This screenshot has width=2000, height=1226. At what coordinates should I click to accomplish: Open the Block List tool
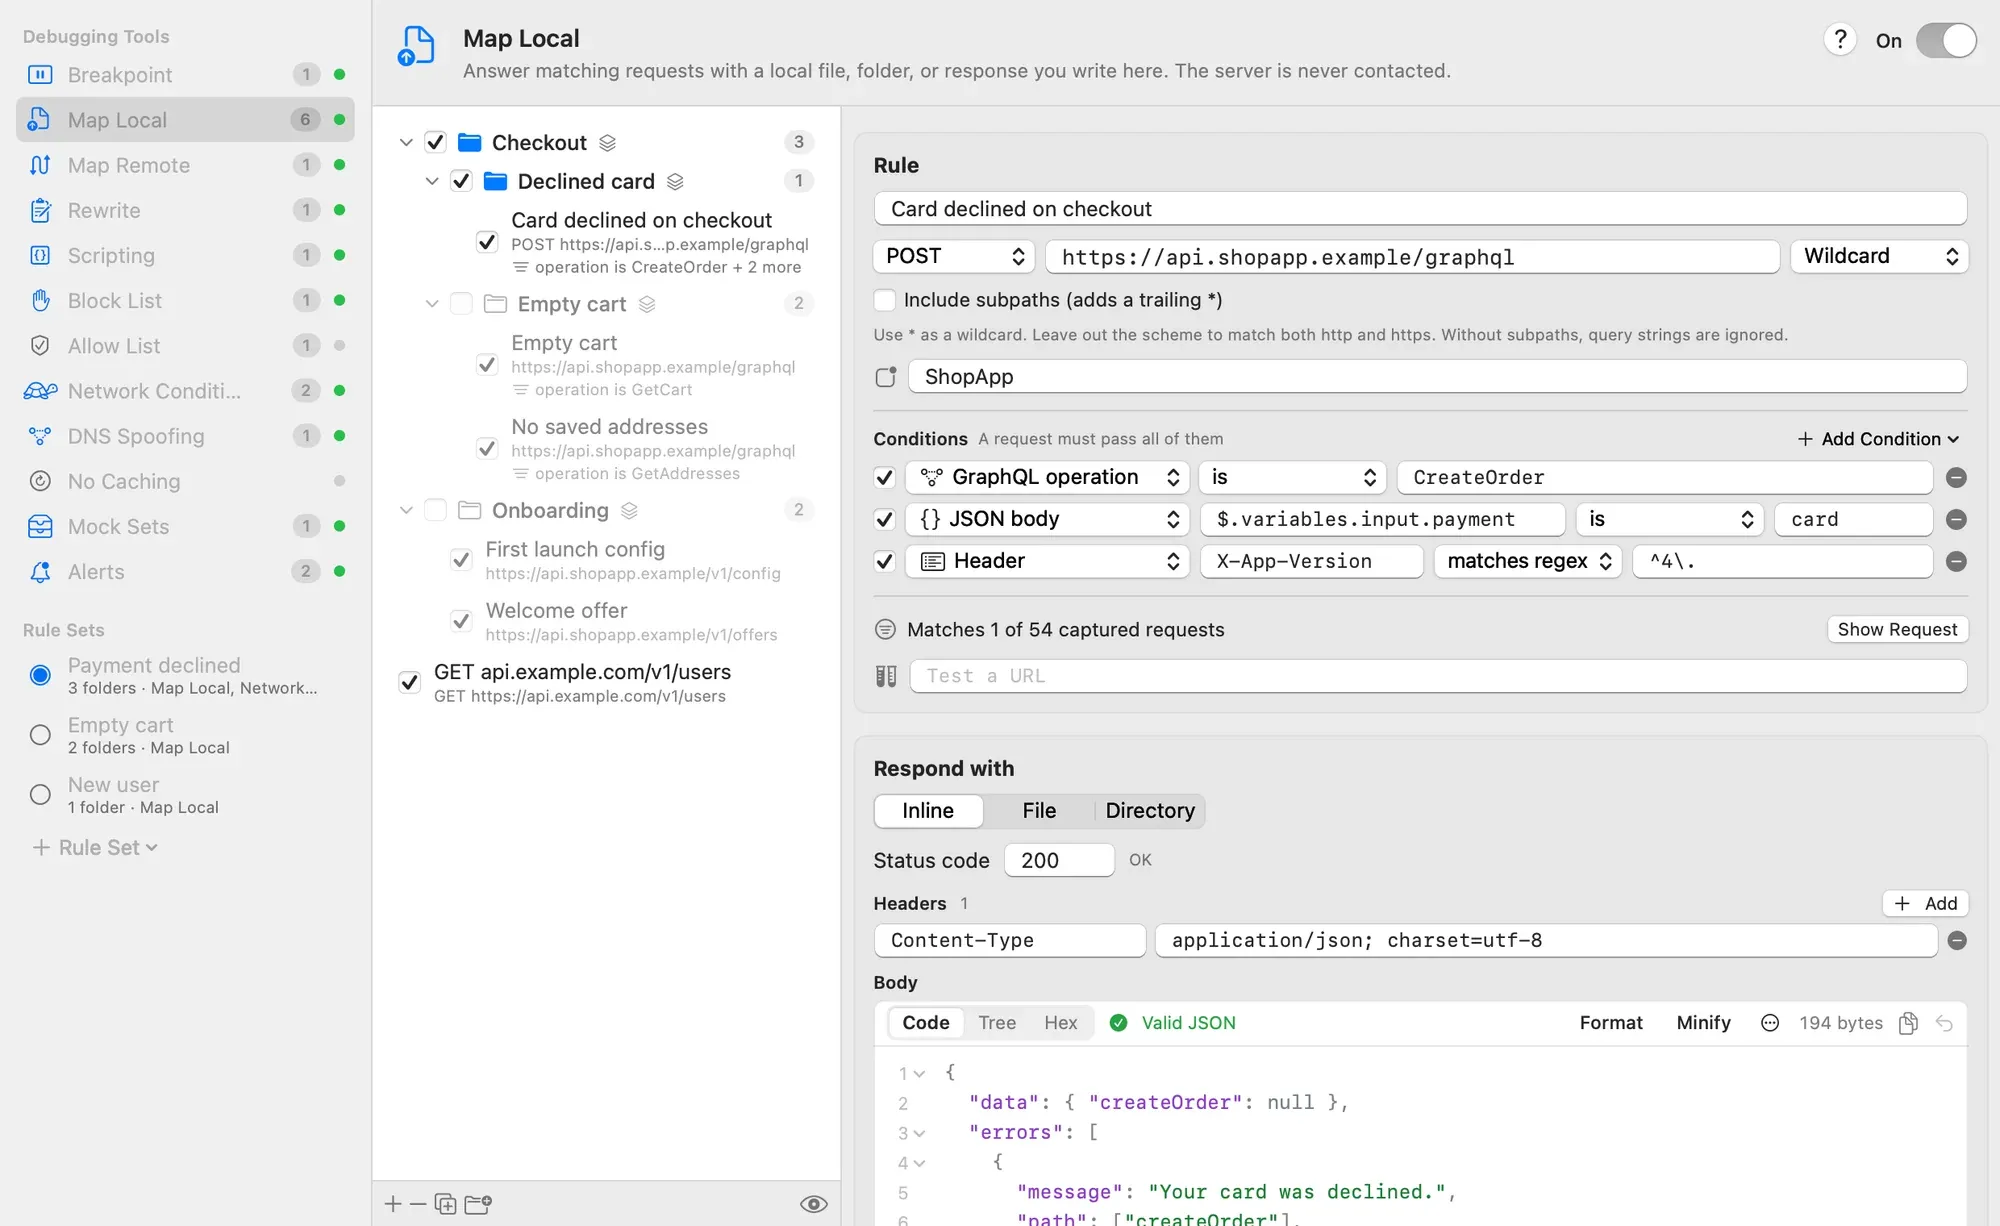pos(185,300)
